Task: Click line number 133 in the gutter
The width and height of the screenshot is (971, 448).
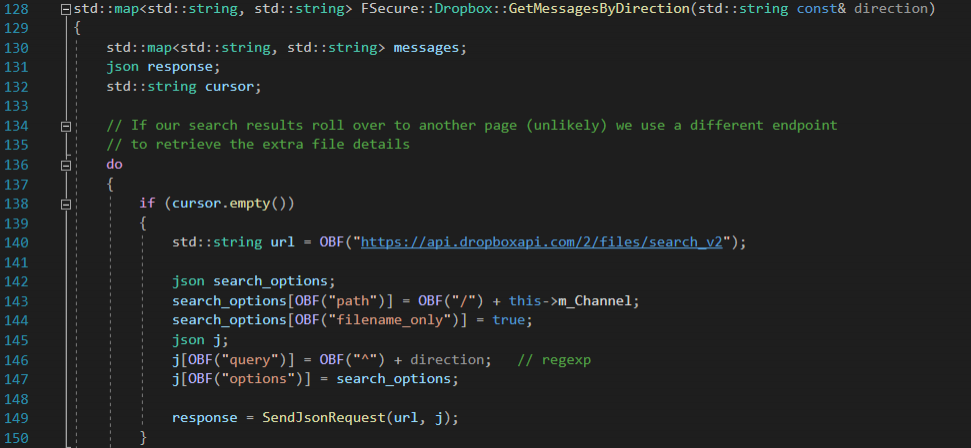Action: pyautogui.click(x=16, y=106)
